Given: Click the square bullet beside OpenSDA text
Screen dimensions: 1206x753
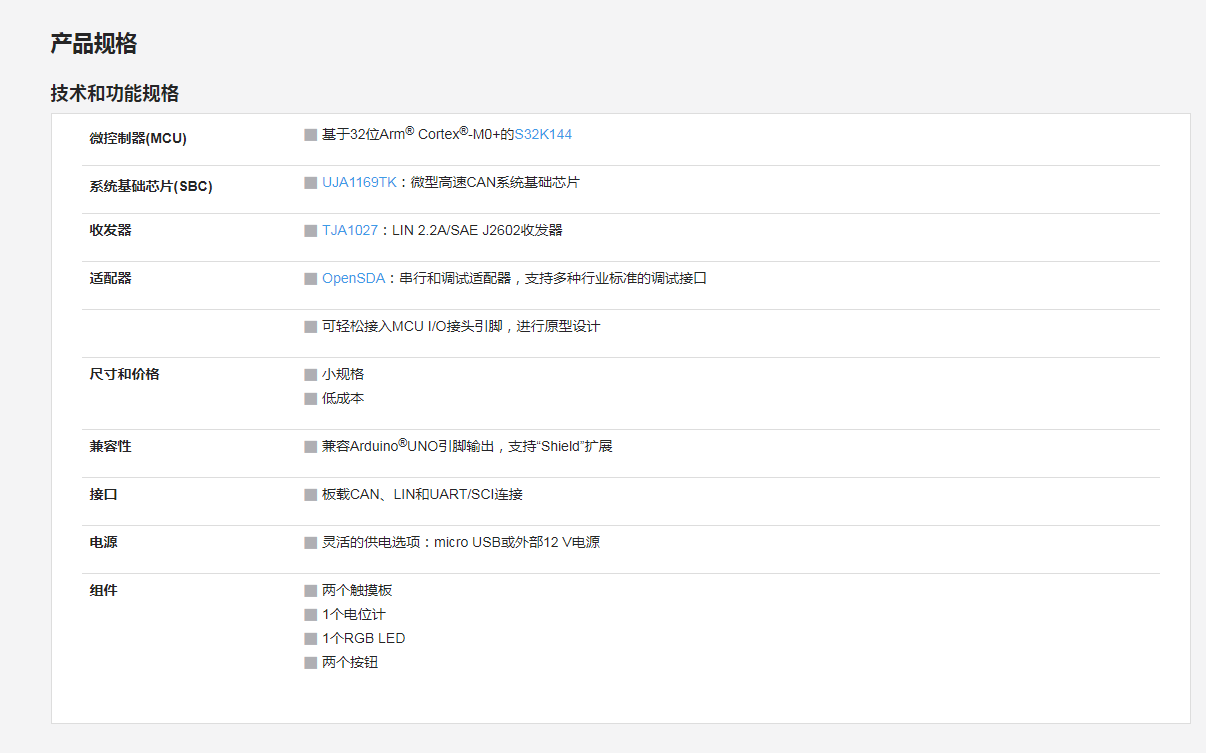Looking at the screenshot, I should (x=310, y=278).
